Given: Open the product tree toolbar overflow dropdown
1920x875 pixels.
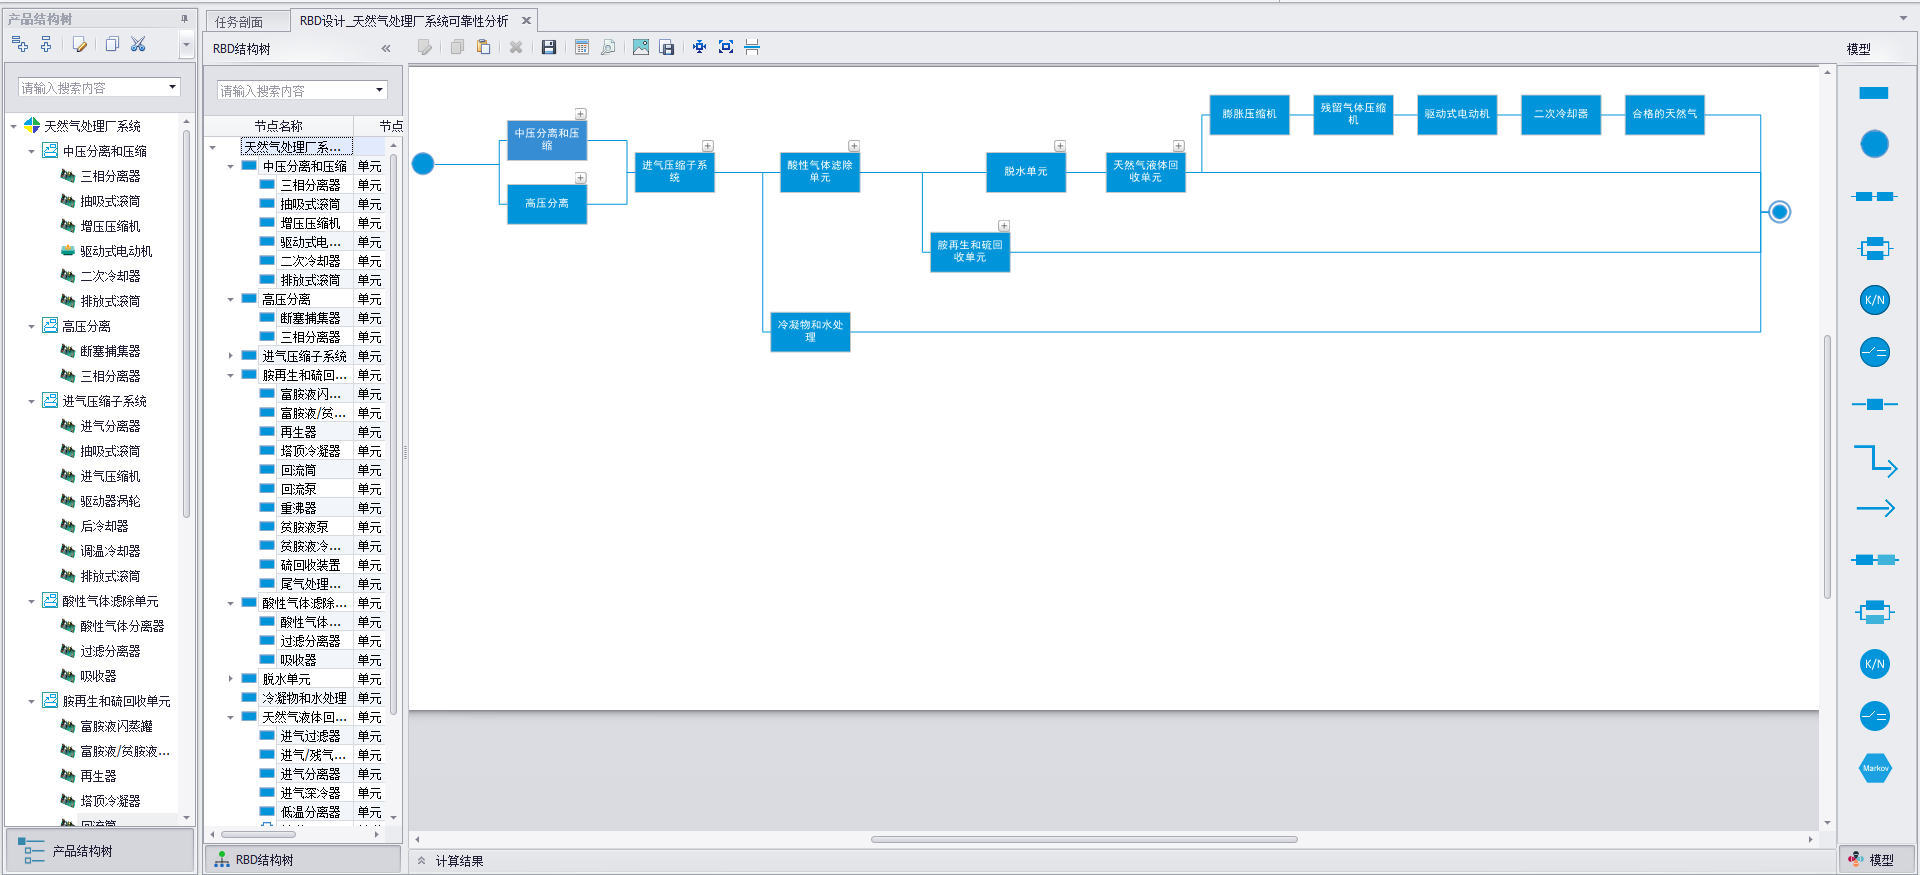Looking at the screenshot, I should pos(186,44).
